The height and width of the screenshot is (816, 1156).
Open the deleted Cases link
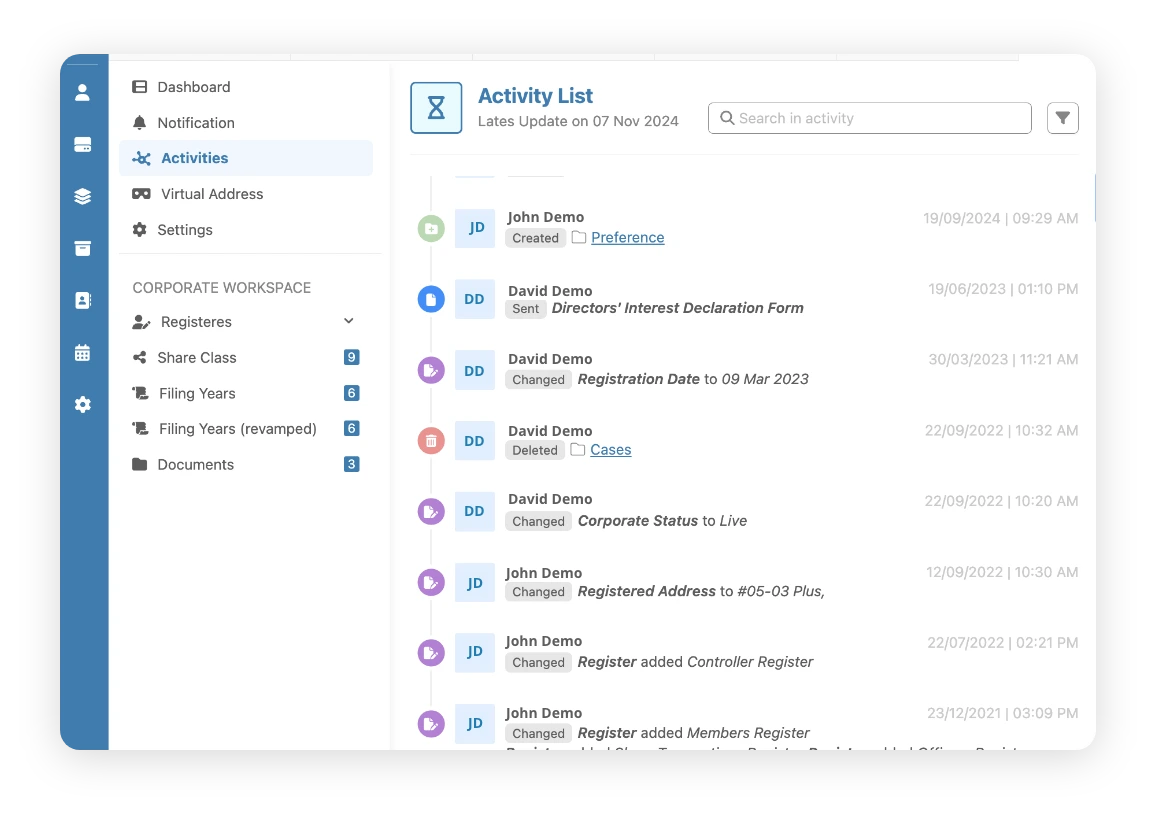point(610,449)
